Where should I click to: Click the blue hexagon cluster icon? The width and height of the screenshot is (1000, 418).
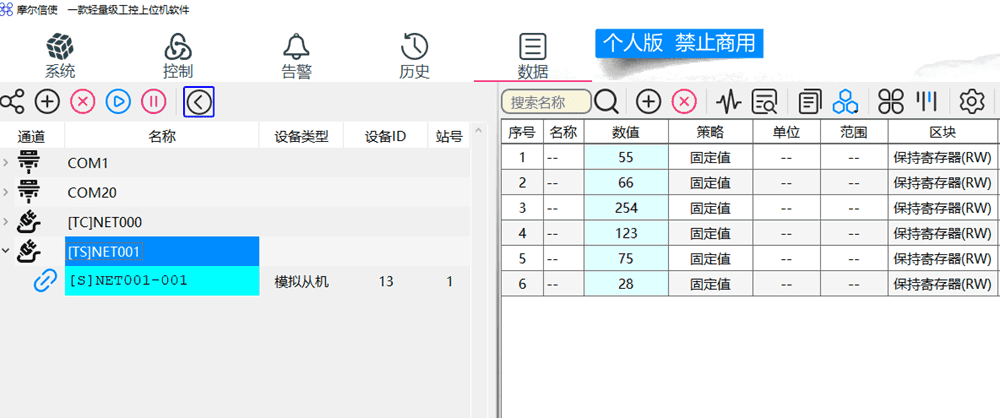point(848,101)
